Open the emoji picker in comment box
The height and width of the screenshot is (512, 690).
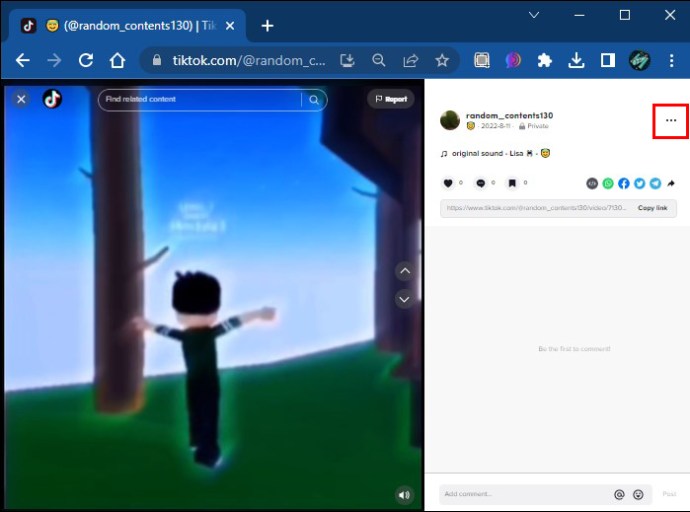pyautogui.click(x=638, y=495)
